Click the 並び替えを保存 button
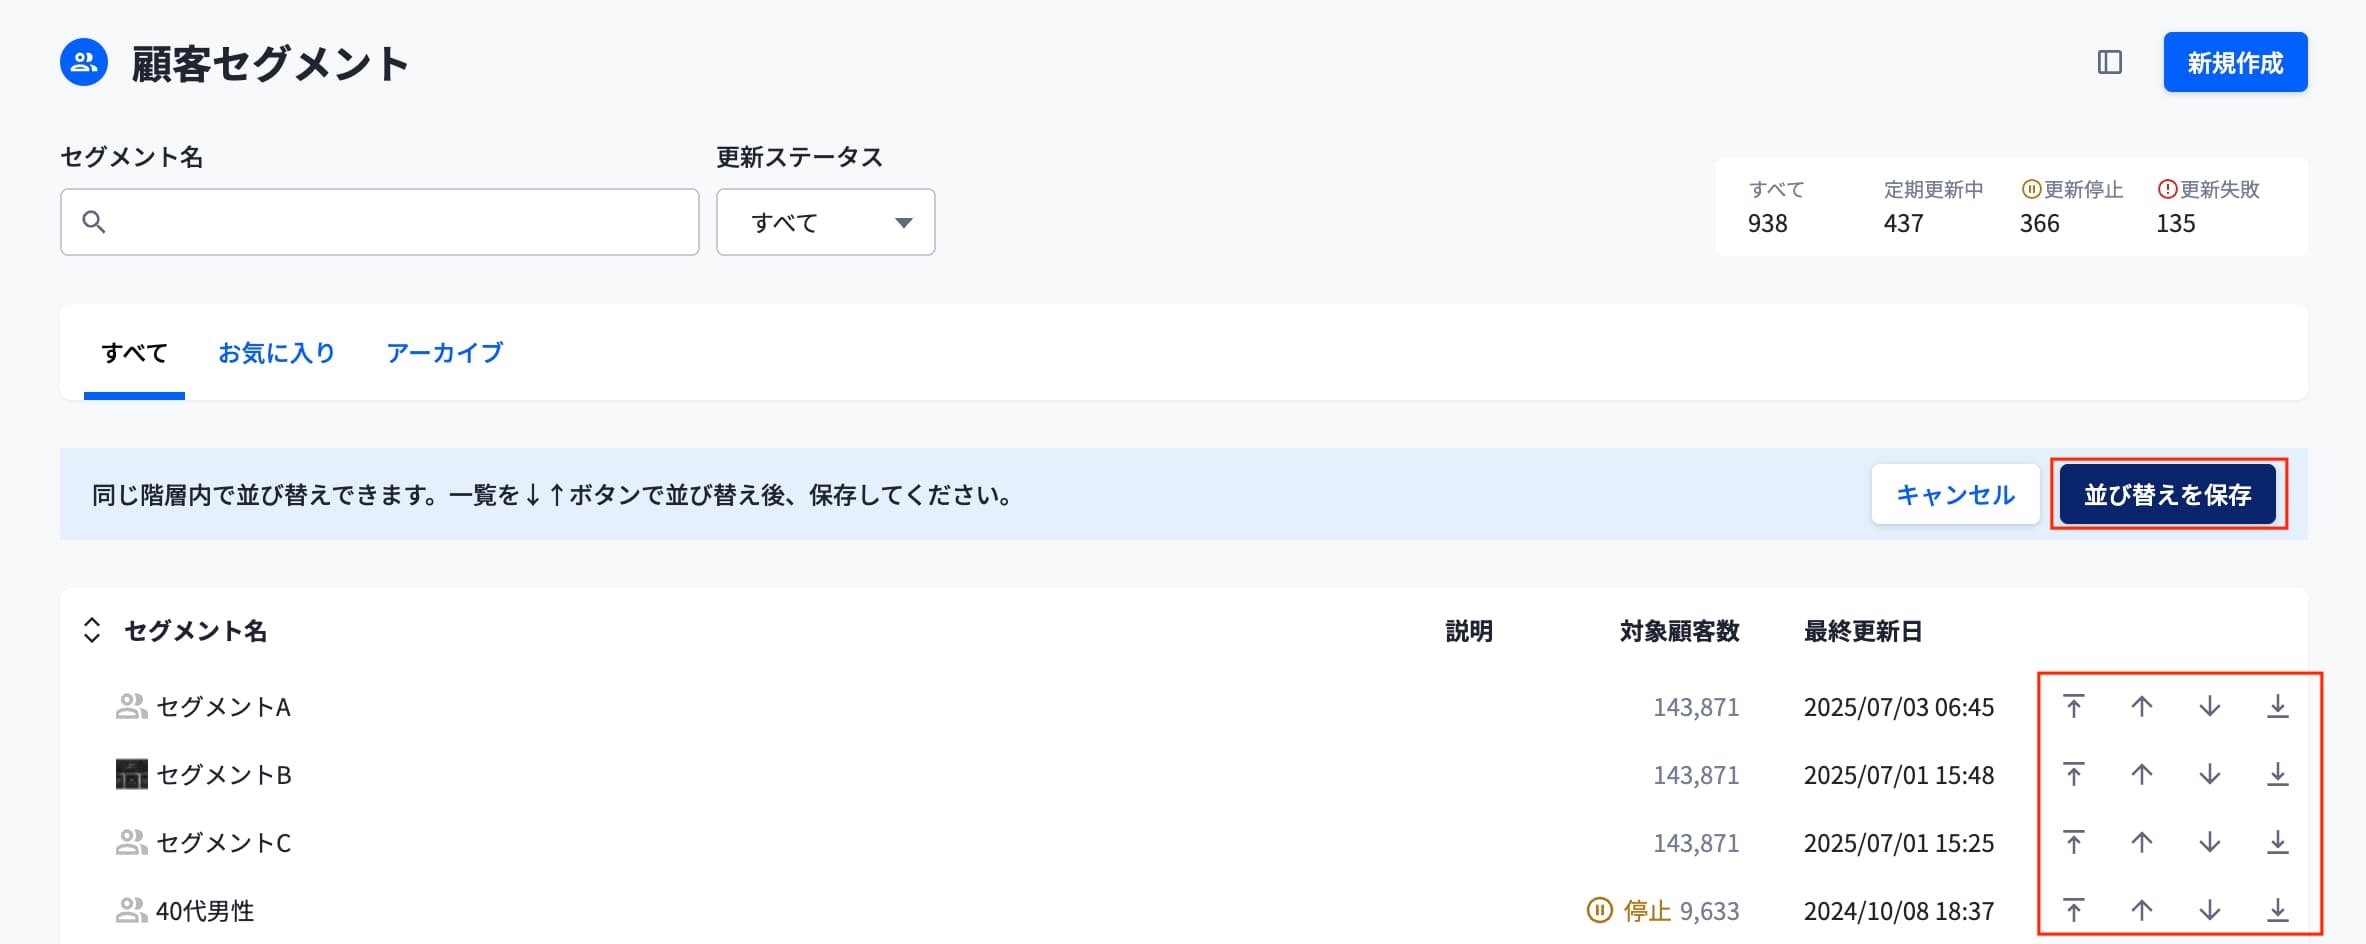 tap(2167, 495)
